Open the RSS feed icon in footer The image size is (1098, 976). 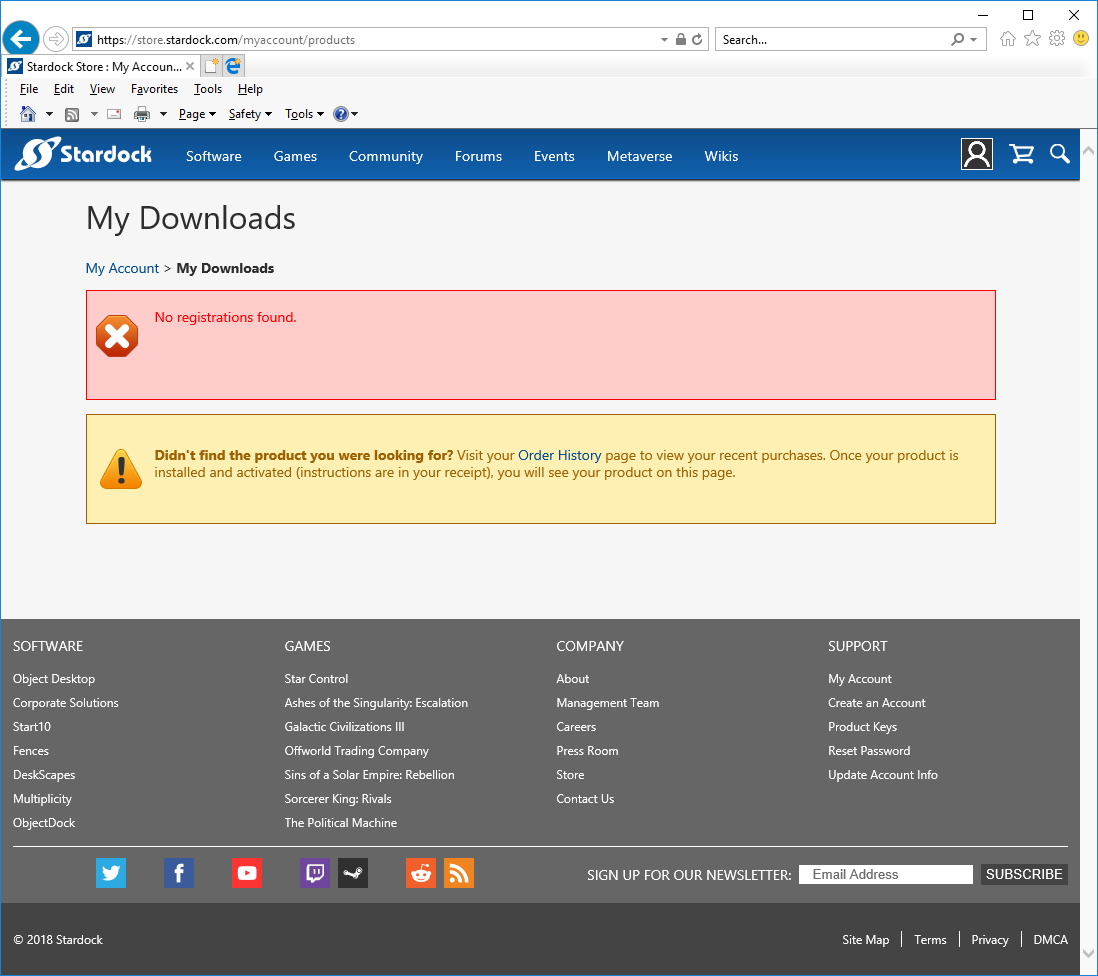459,873
